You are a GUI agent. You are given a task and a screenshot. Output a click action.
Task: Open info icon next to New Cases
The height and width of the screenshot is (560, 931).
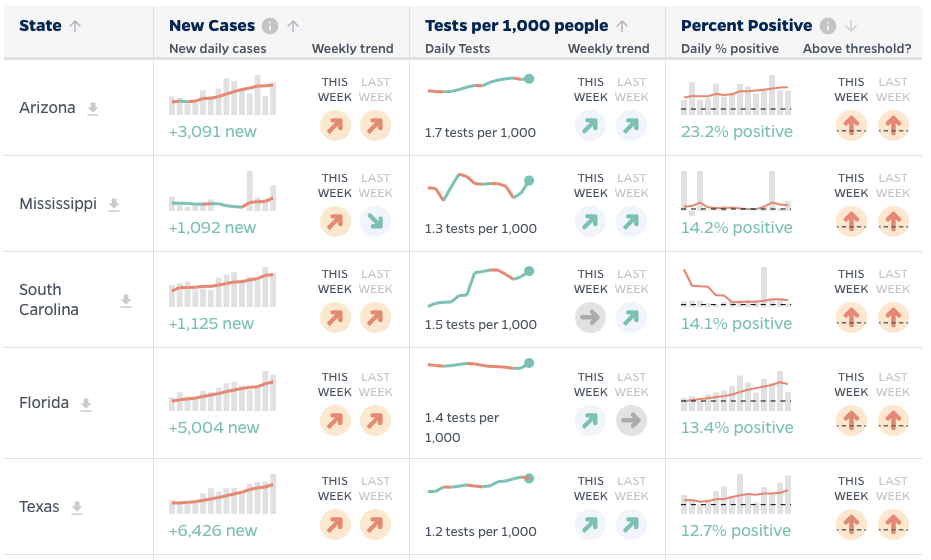point(270,27)
